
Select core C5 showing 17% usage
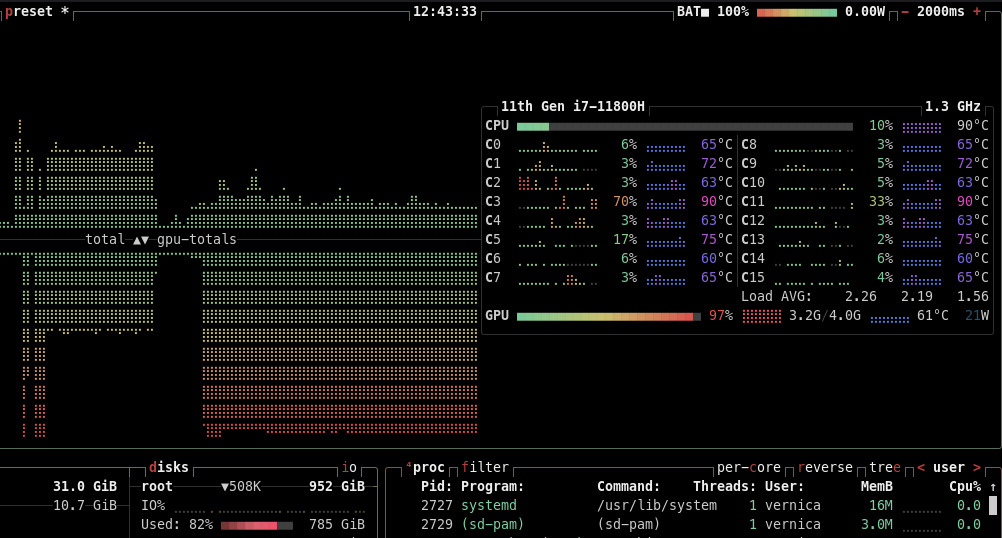tap(608, 240)
